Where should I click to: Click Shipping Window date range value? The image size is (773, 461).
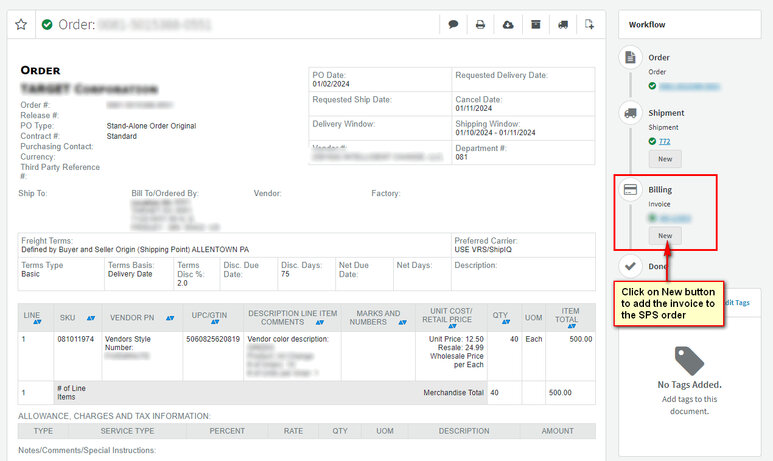[495, 133]
